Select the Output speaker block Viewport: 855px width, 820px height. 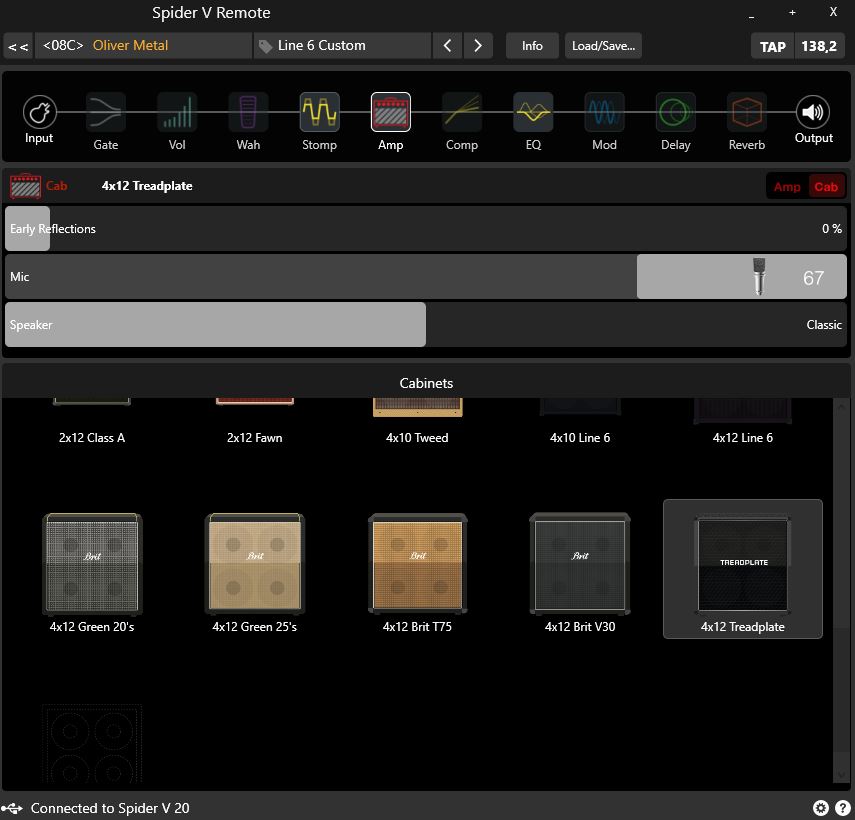pos(813,112)
